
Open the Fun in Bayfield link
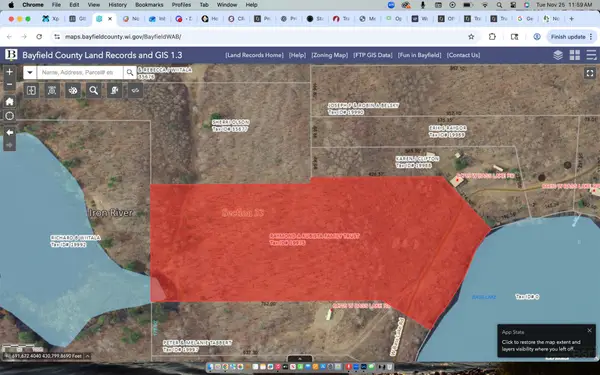tap(419, 55)
